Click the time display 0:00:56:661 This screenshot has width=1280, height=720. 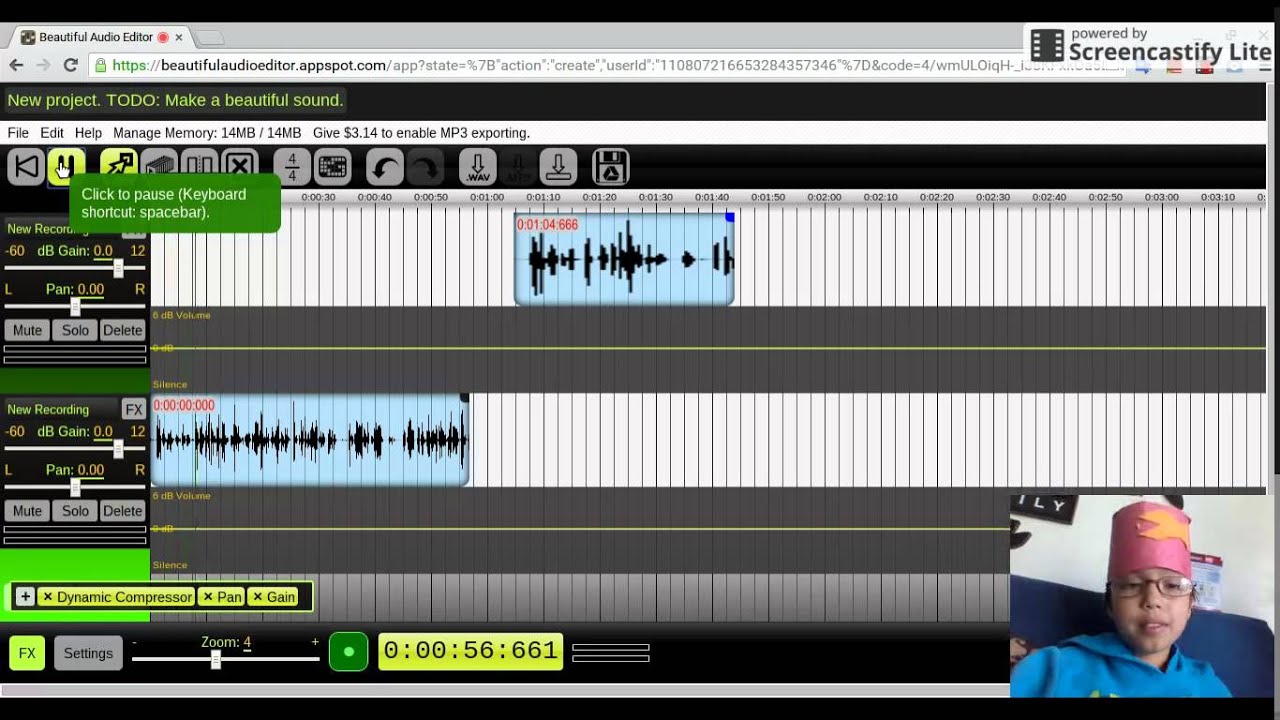(470, 651)
